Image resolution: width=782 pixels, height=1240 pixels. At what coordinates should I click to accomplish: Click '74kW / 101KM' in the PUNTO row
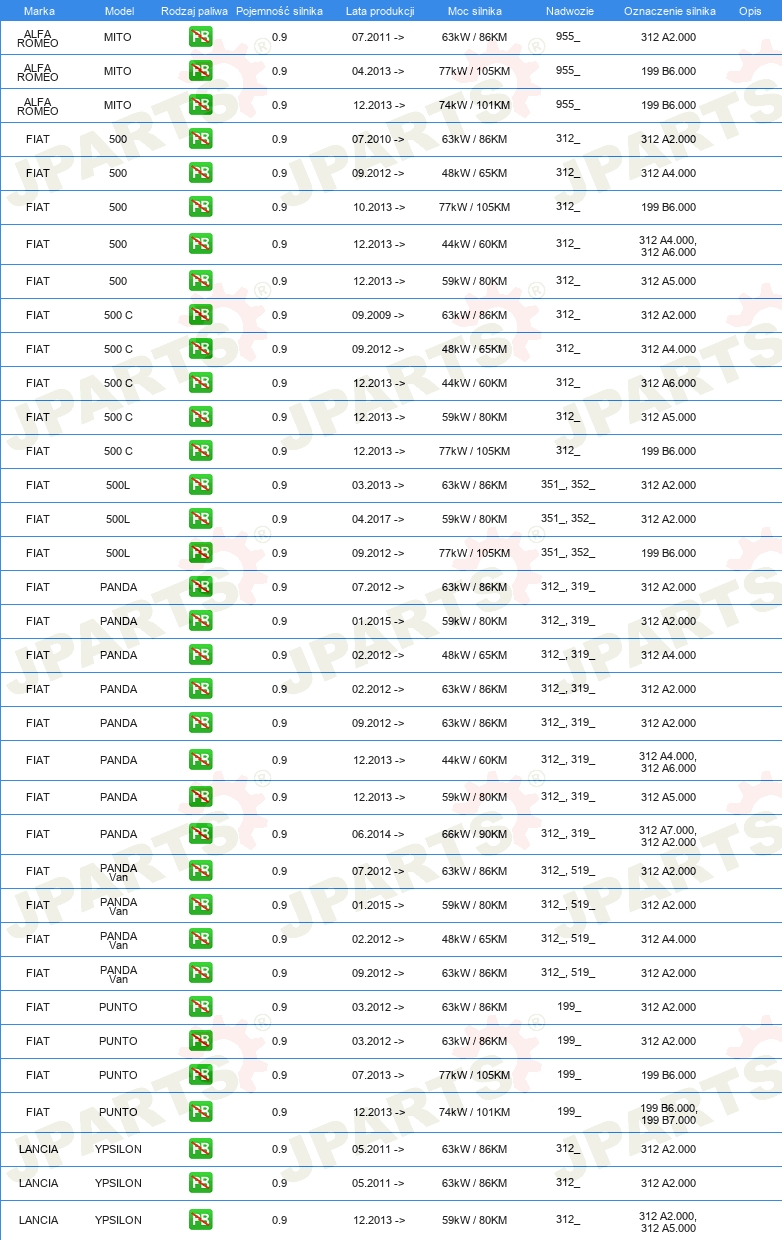click(474, 1112)
